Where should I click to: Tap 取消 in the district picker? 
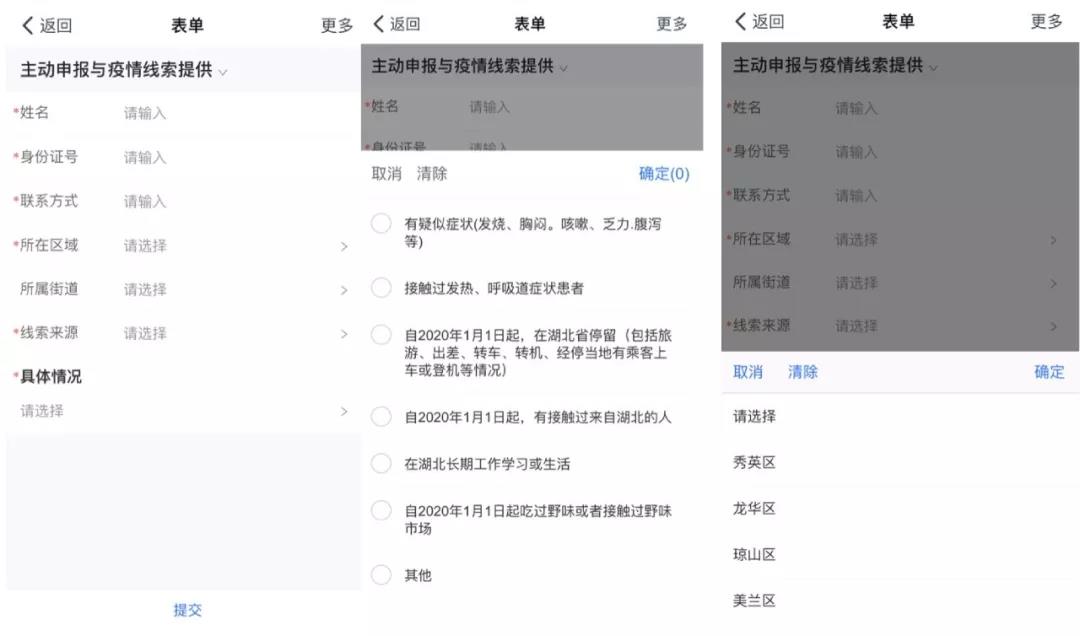click(748, 372)
